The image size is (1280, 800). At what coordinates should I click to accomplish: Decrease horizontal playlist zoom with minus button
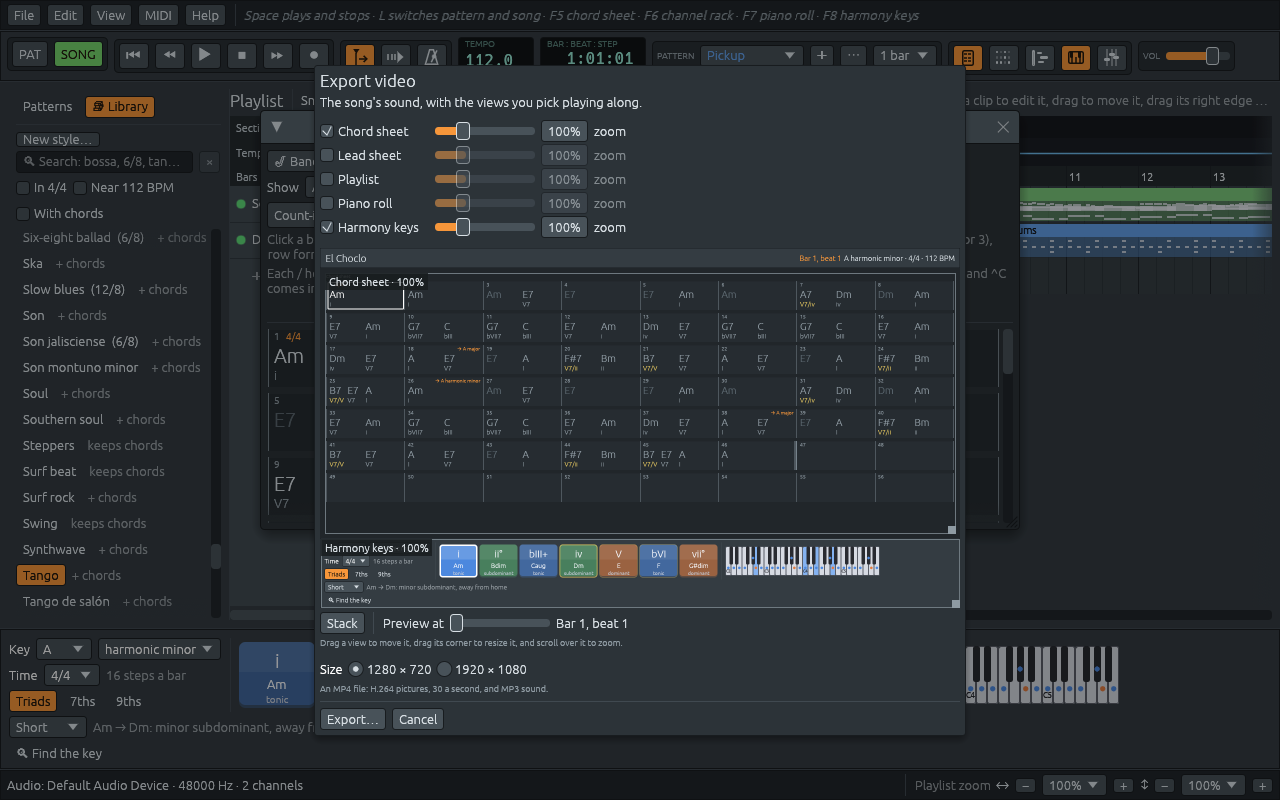pyautogui.click(x=1027, y=786)
